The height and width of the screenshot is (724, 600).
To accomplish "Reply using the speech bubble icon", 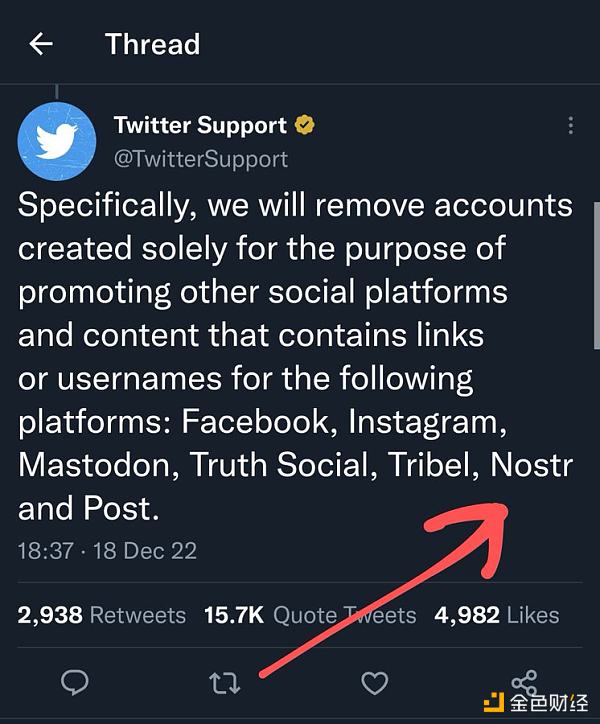I will pos(74,683).
